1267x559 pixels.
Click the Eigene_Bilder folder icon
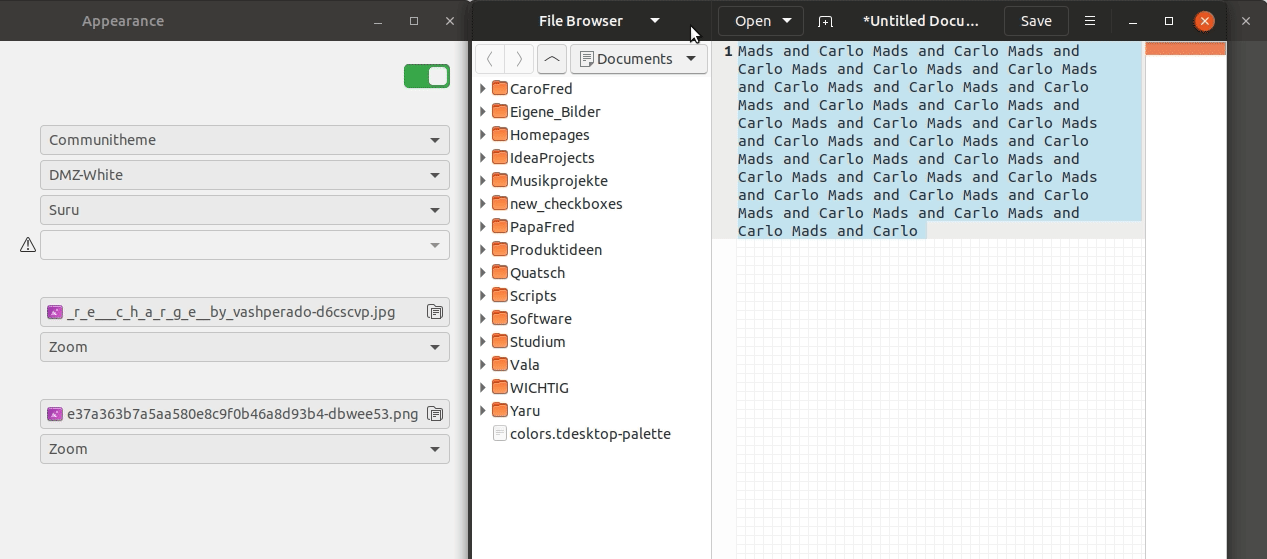point(500,111)
